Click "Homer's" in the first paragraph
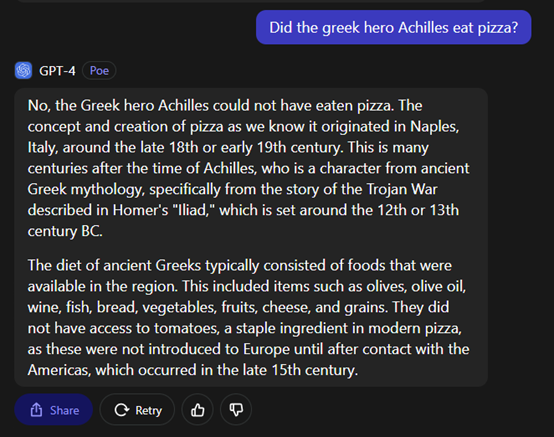Screen dimensions: 554x437 [141, 210]
